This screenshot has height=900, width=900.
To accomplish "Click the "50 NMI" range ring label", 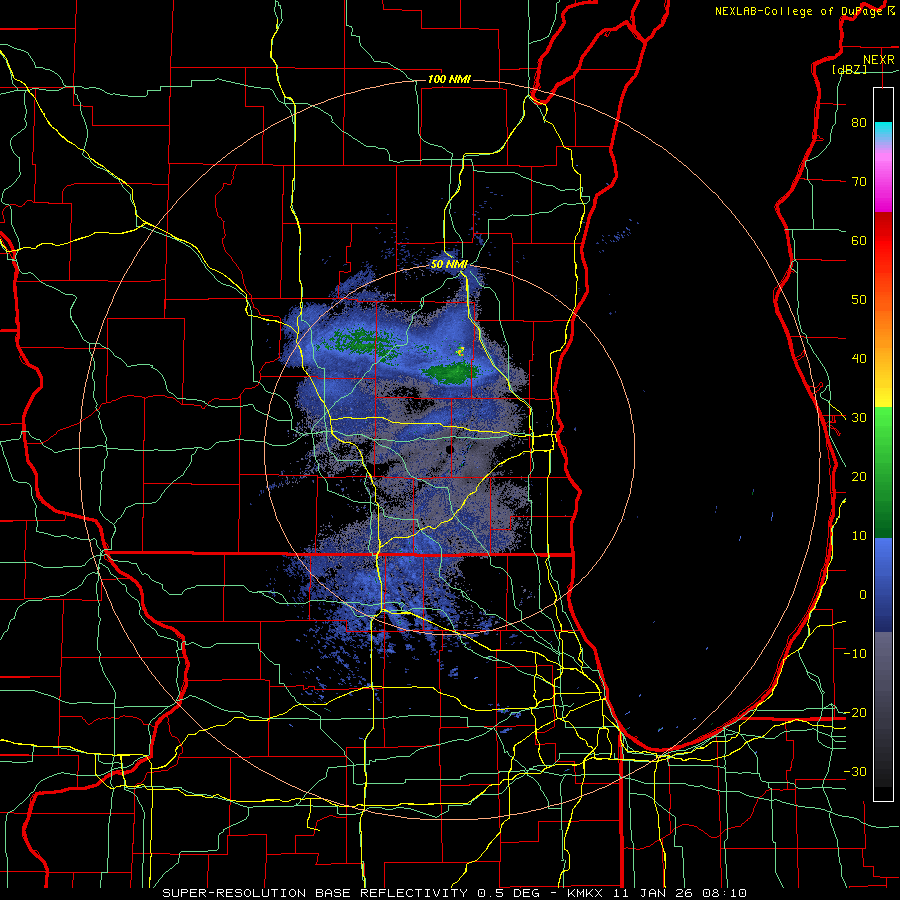I will [449, 265].
